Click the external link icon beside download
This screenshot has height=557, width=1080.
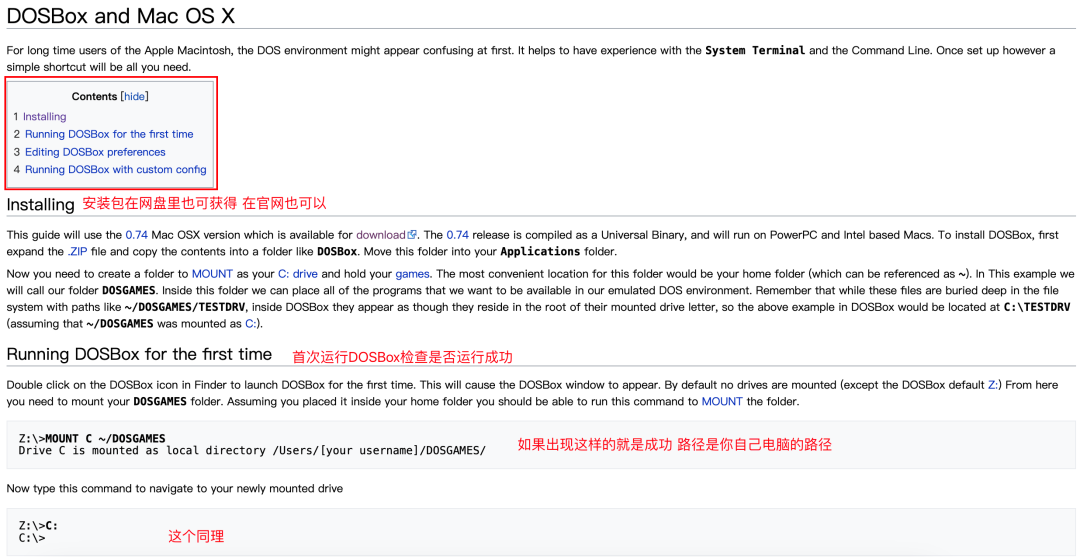(x=412, y=235)
